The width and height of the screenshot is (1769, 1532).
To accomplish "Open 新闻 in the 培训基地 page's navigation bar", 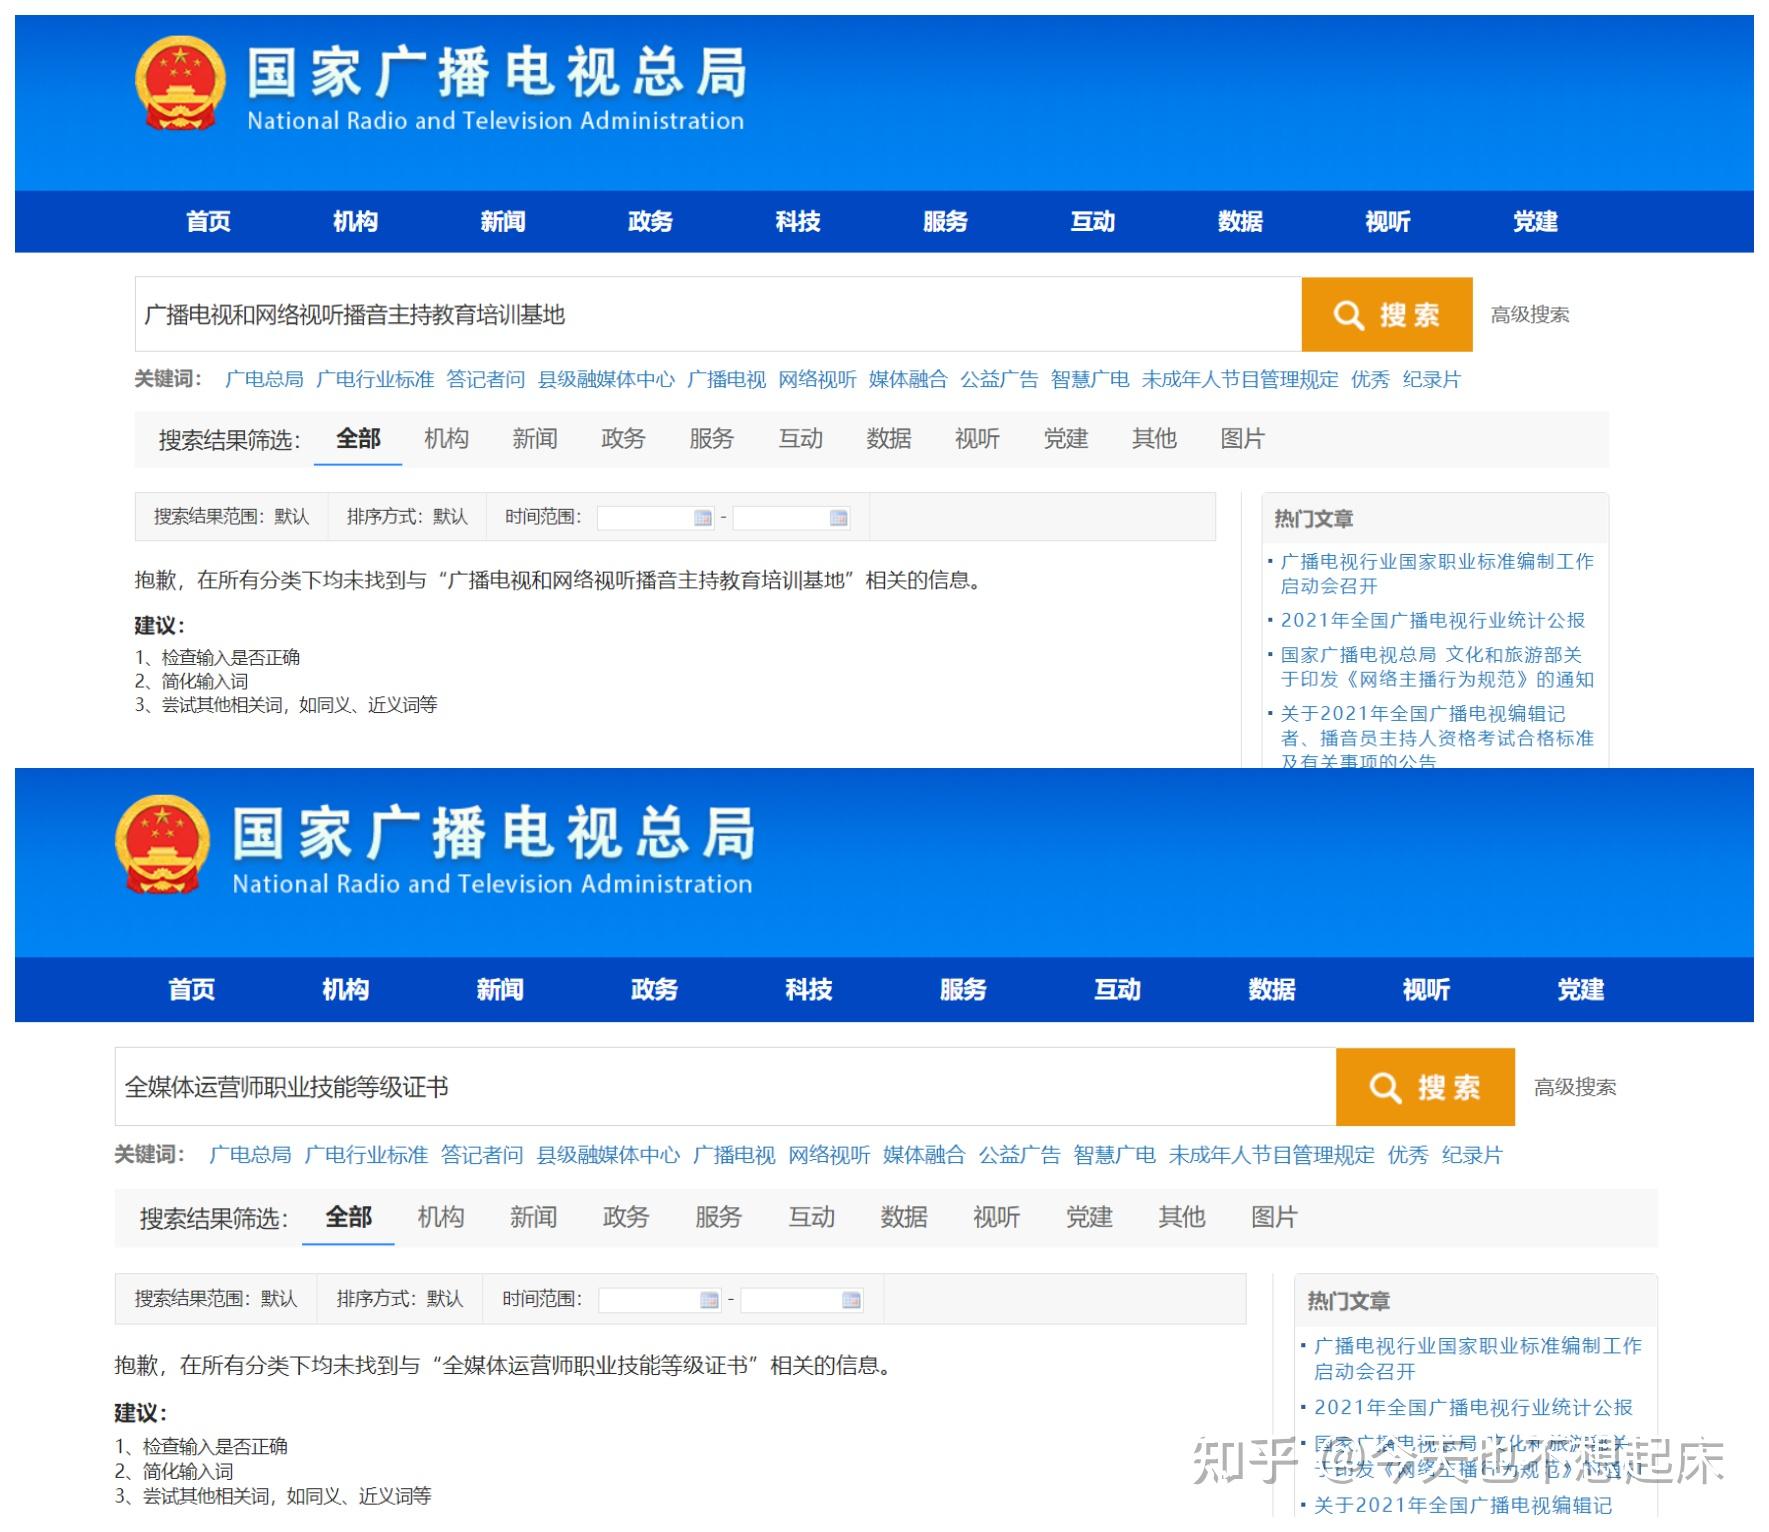I will [503, 222].
